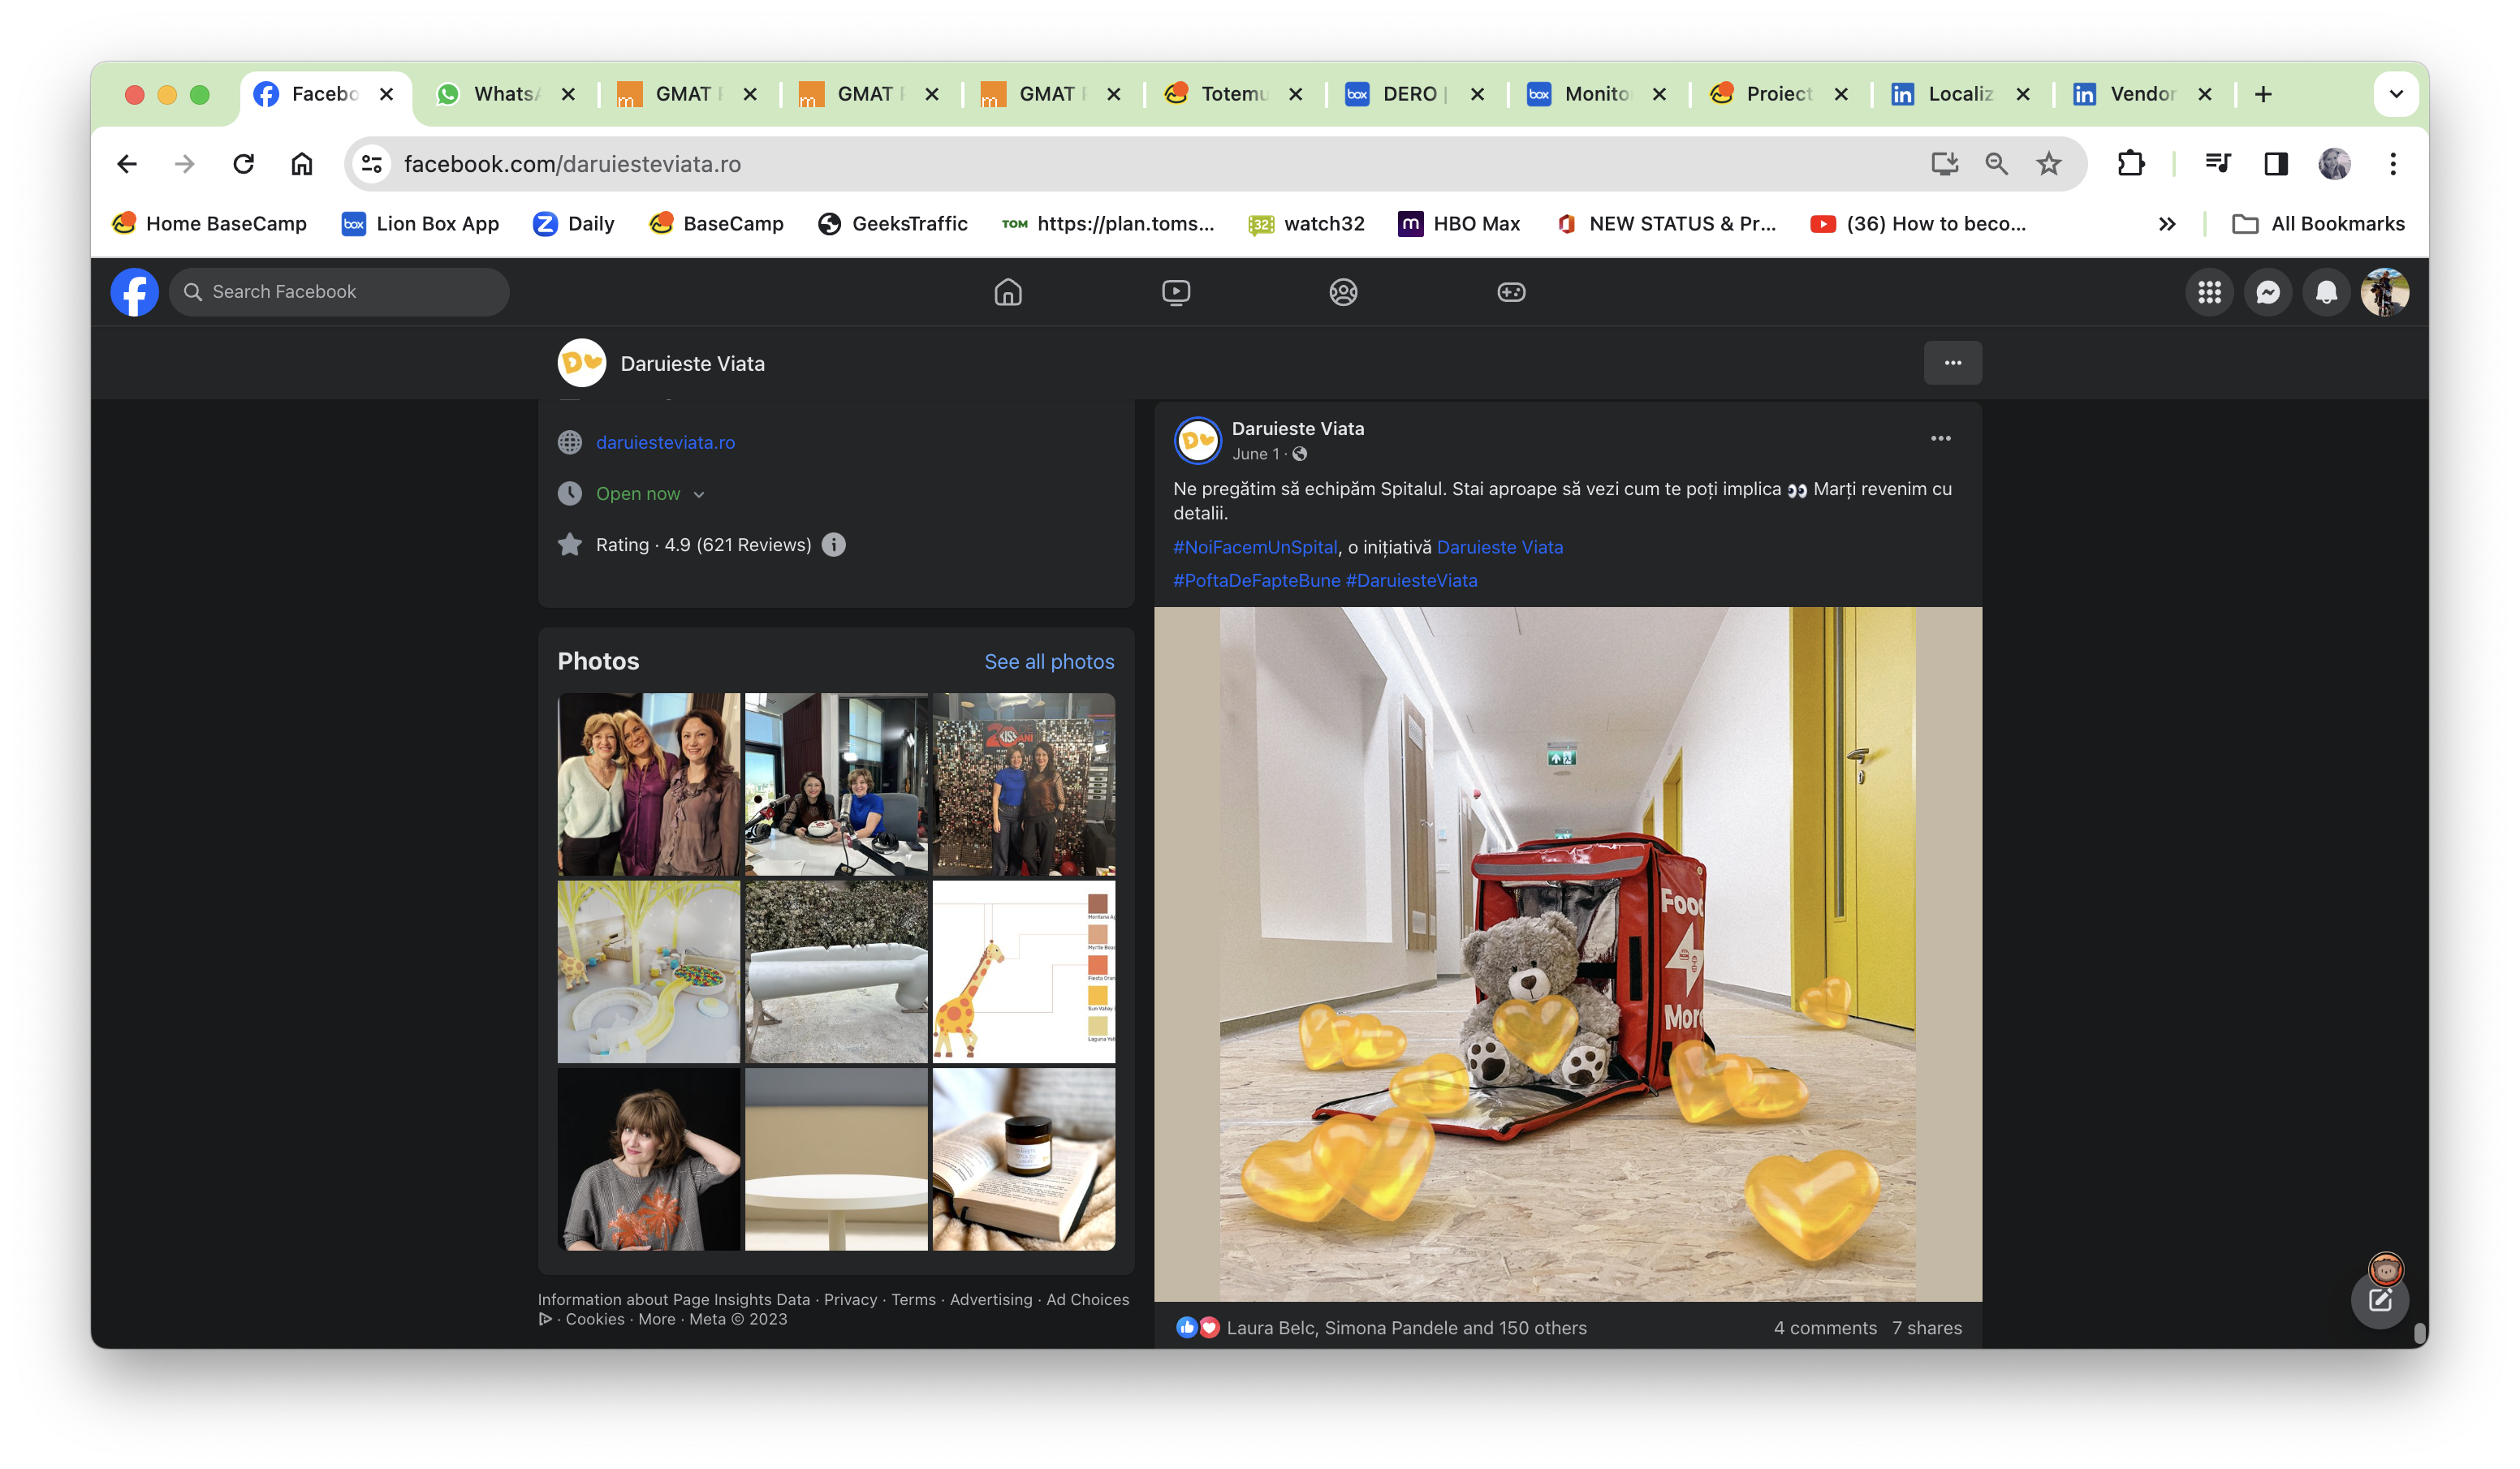Click the rating info icon beside Reviews
Image resolution: width=2520 pixels, height=1469 pixels.
pos(833,545)
